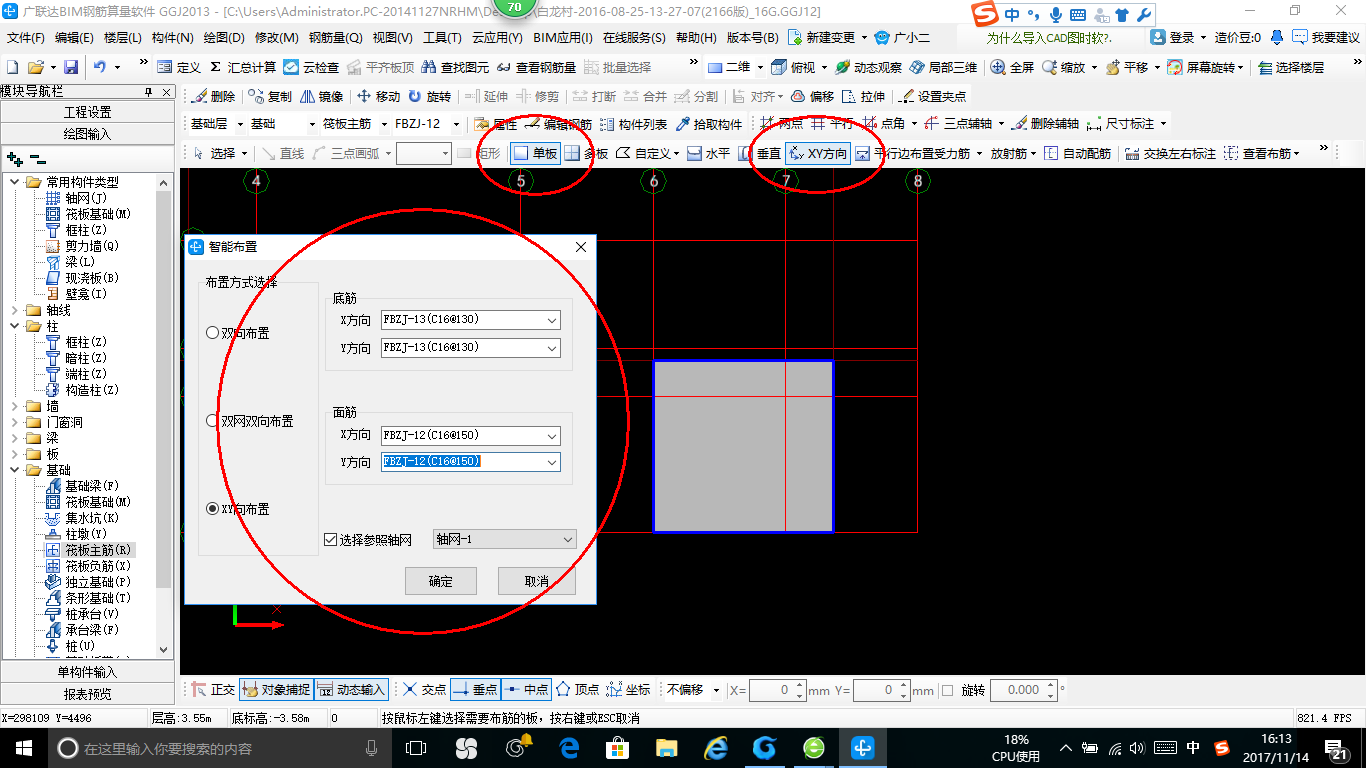
Task: Open 轴网-1 reference grid dropdown
Action: 504,539
